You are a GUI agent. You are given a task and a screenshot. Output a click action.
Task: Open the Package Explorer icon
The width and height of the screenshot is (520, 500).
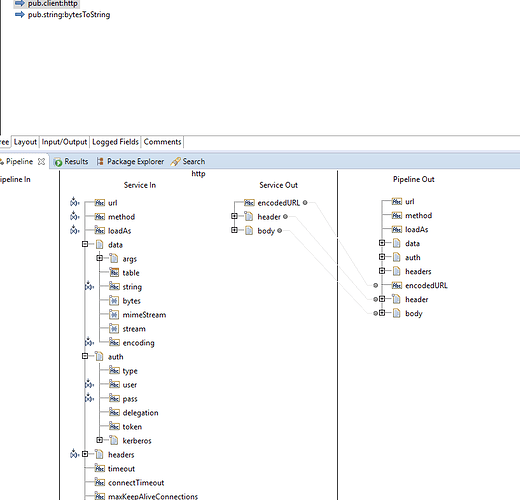100,162
